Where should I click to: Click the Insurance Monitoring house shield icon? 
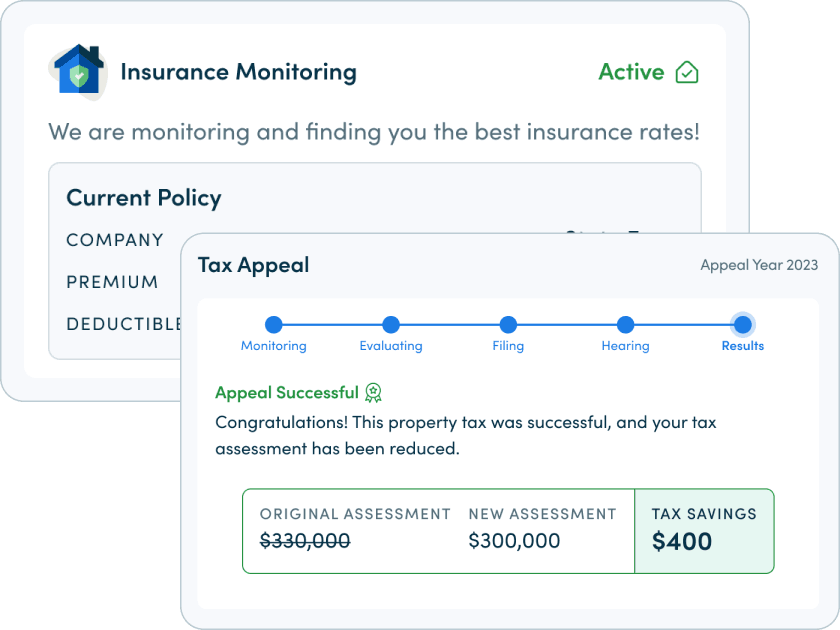coord(78,71)
